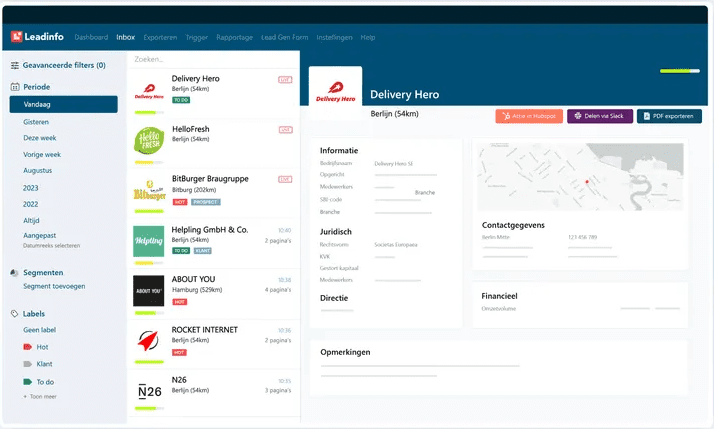Screen dimensions: 714x429
Task: Click the Labels tag icon
Action: coord(15,314)
